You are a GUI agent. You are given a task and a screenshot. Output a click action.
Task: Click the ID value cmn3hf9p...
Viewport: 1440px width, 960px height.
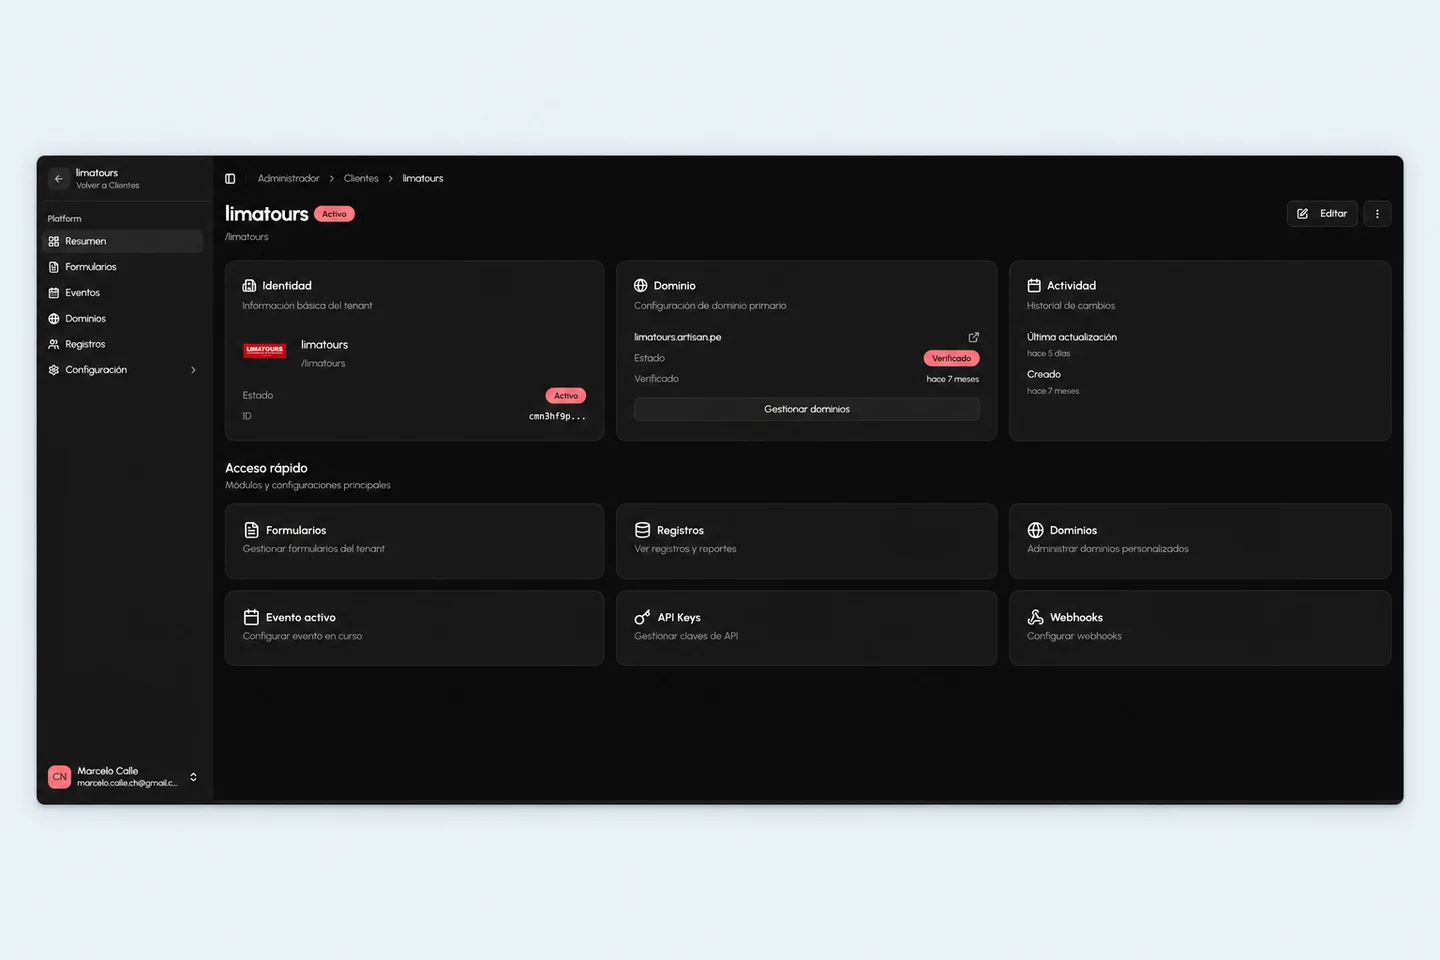557,416
